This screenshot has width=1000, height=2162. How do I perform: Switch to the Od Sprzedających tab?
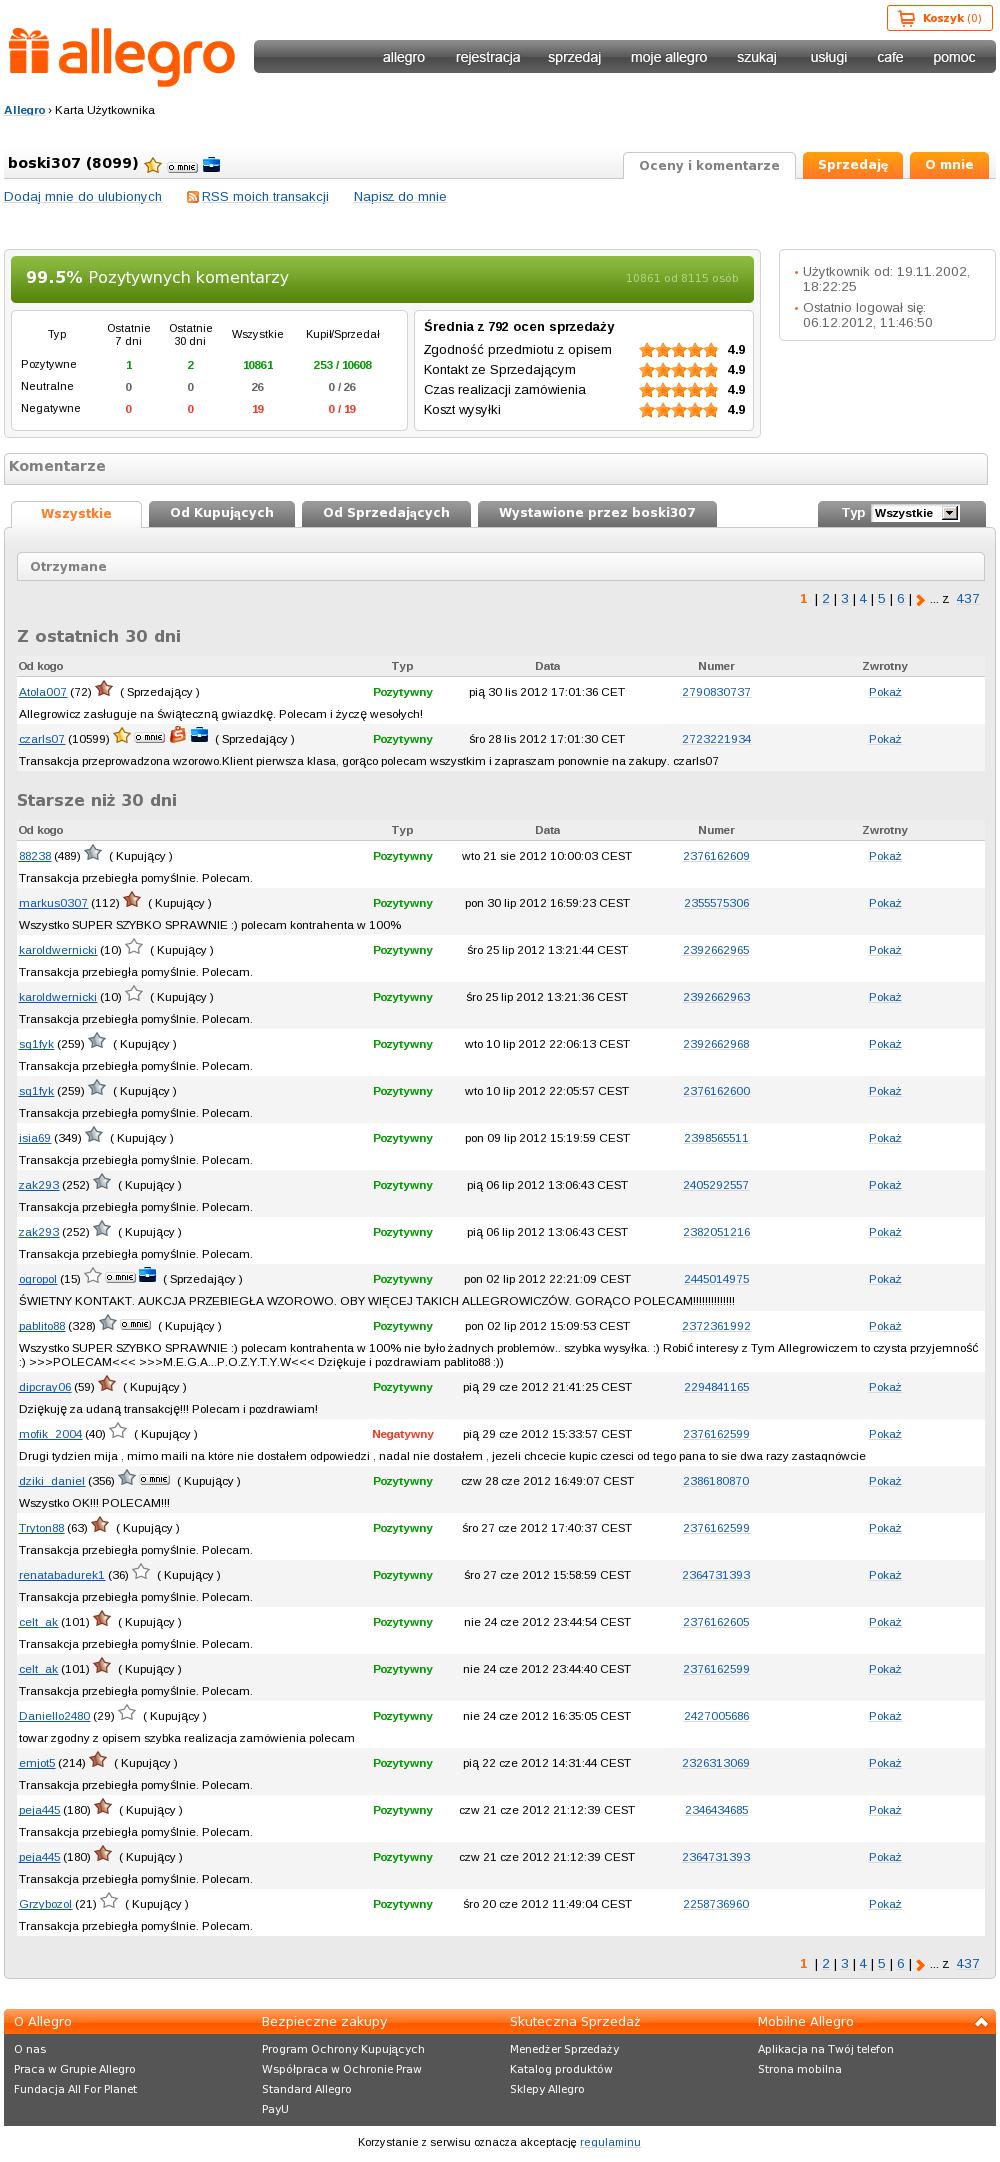coord(386,513)
